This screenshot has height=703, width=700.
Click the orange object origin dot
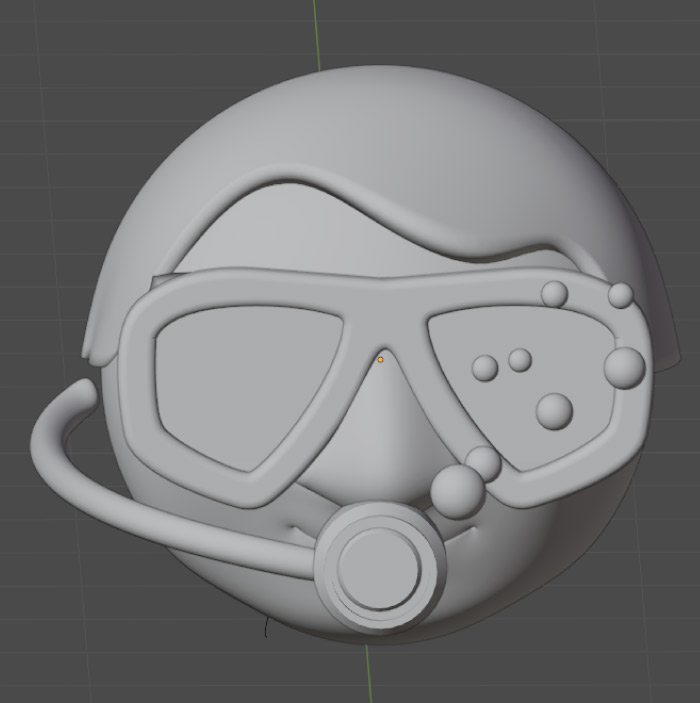pos(380,360)
